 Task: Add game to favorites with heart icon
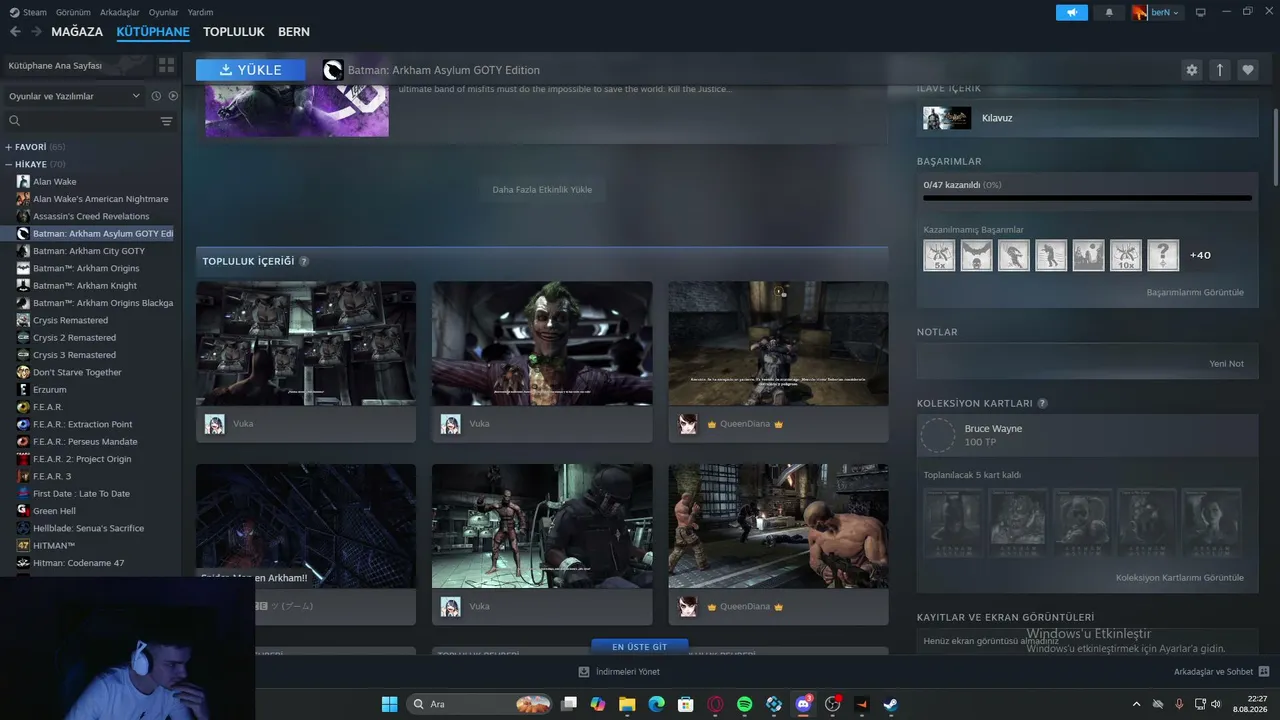tap(1247, 70)
